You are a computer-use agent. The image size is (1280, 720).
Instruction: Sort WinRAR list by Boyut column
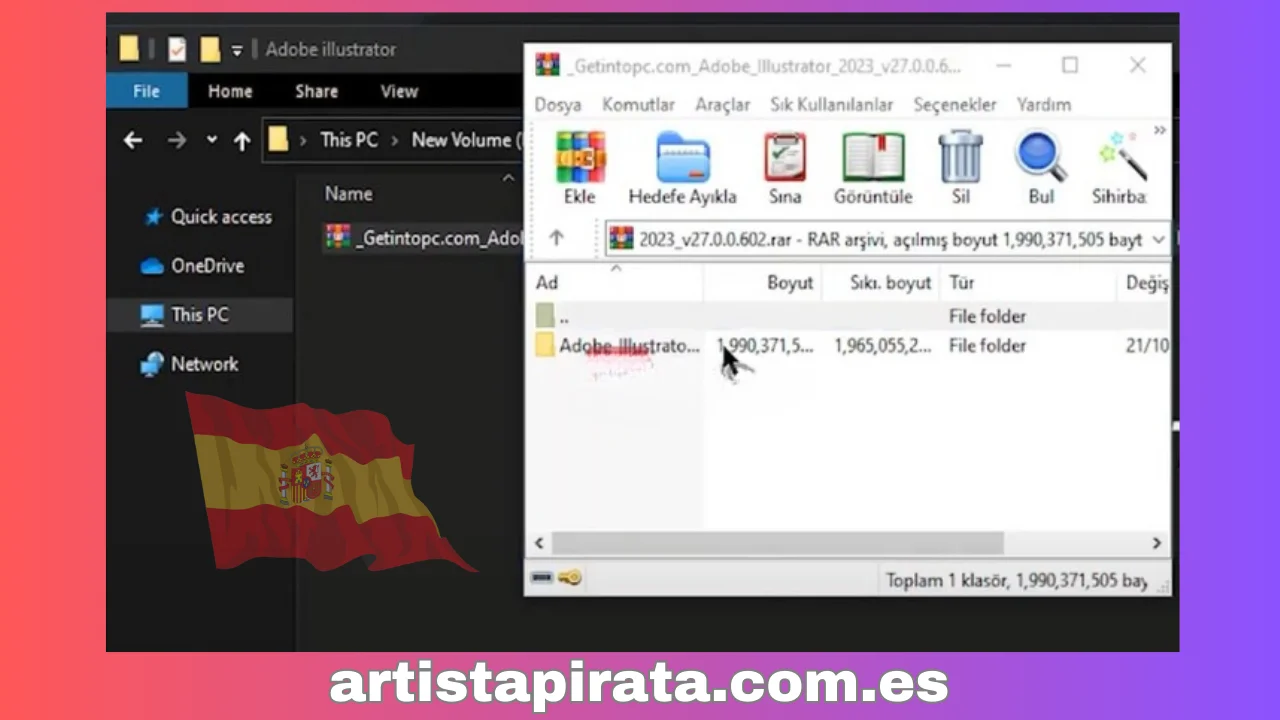point(763,283)
